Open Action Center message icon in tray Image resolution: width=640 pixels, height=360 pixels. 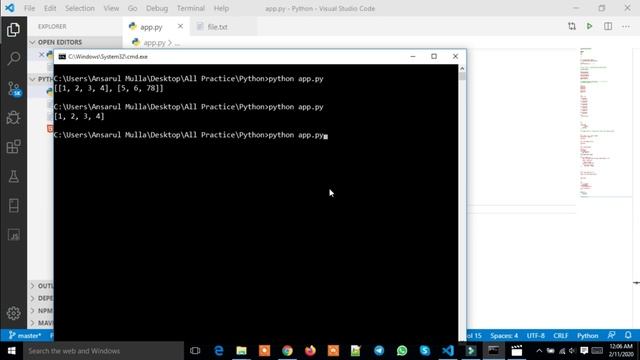pos(584,351)
